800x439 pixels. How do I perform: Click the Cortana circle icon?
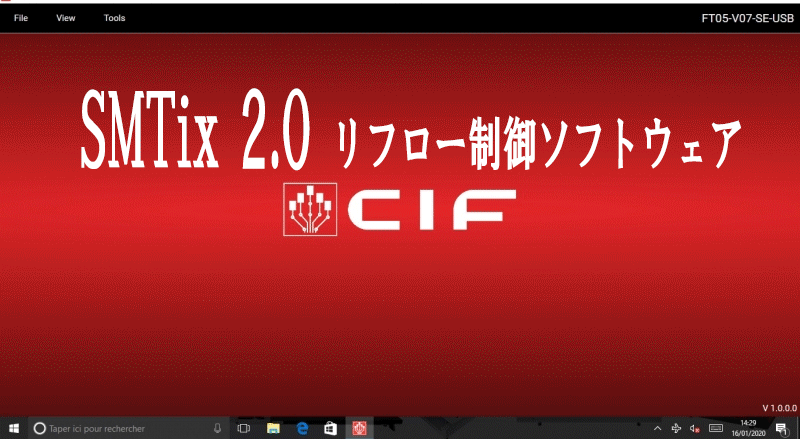pos(40,428)
